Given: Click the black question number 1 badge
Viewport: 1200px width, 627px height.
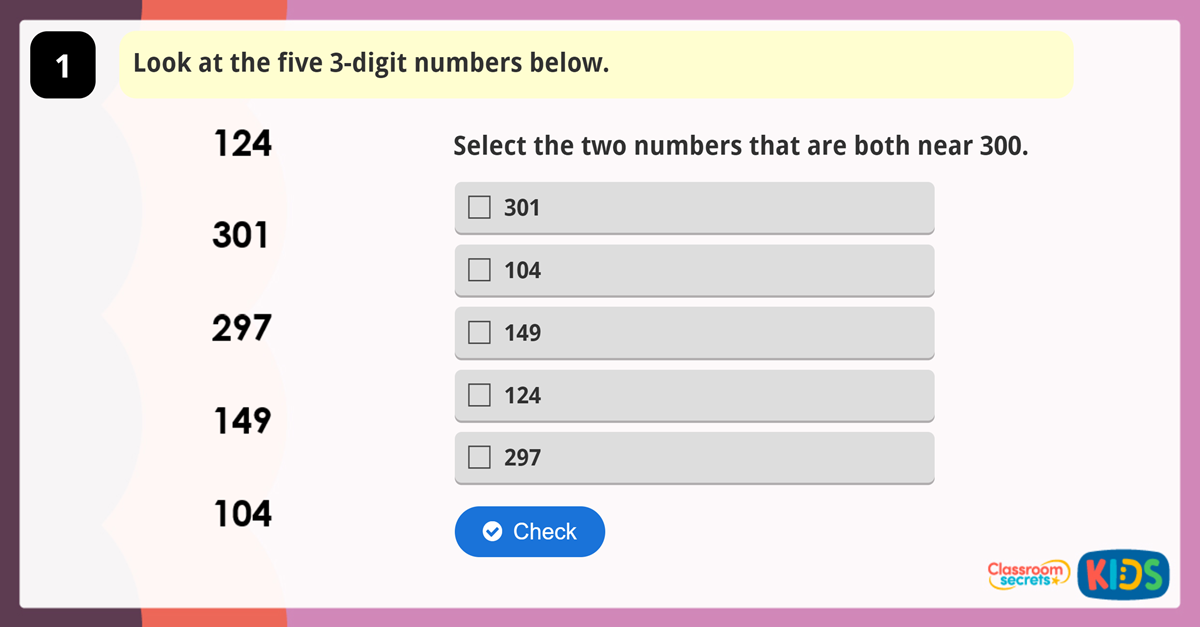Looking at the screenshot, I should tap(63, 66).
